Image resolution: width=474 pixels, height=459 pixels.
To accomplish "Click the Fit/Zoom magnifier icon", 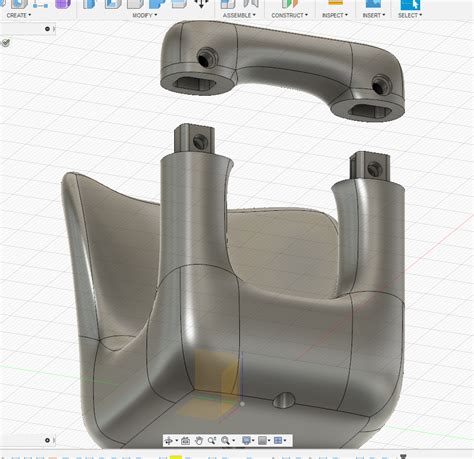I will pyautogui.click(x=225, y=441).
